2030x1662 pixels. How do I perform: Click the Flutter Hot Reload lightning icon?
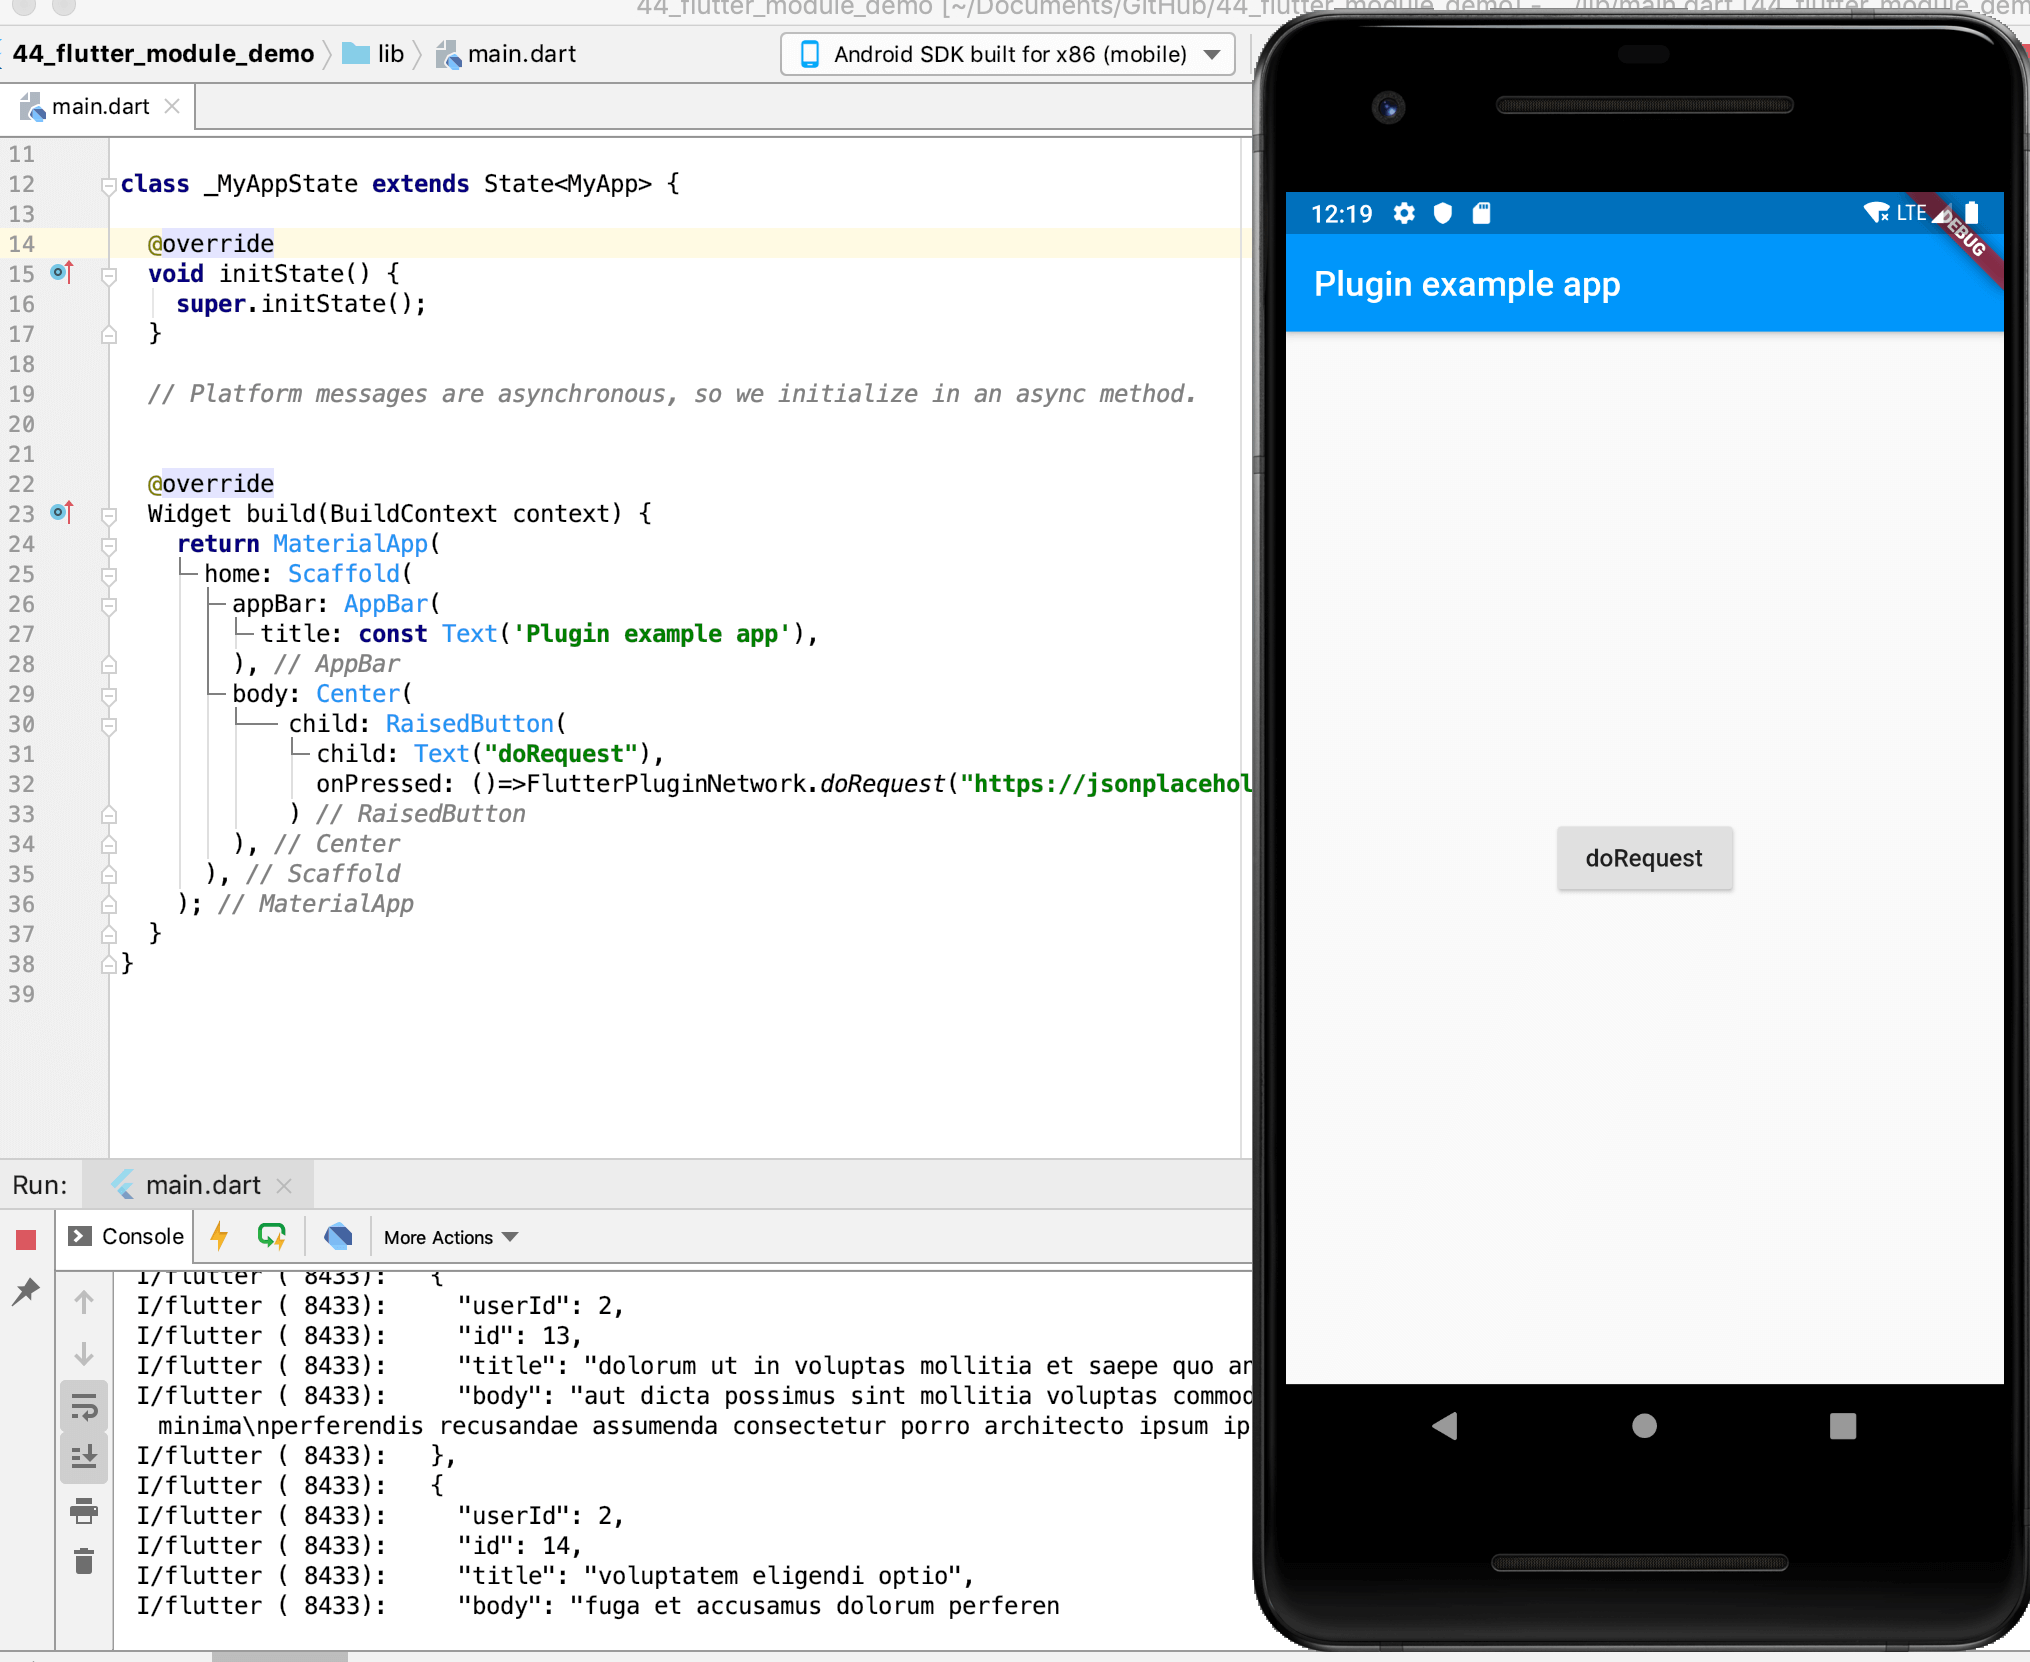(x=219, y=1236)
